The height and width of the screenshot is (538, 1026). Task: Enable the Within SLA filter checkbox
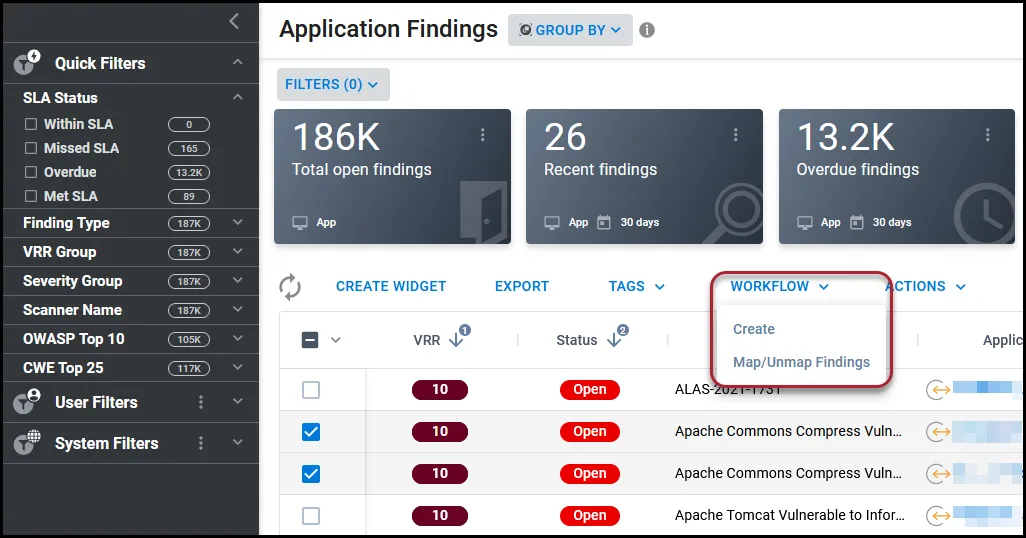point(31,124)
